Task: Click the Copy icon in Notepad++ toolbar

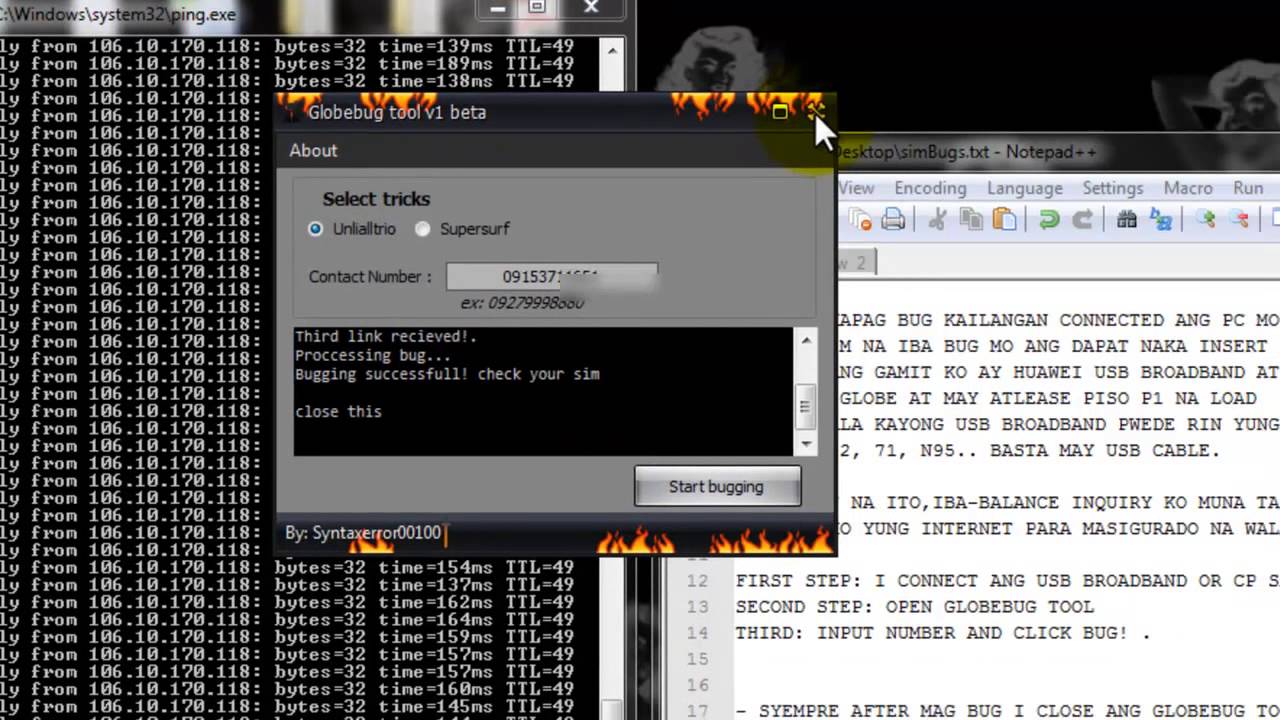Action: [x=971, y=219]
